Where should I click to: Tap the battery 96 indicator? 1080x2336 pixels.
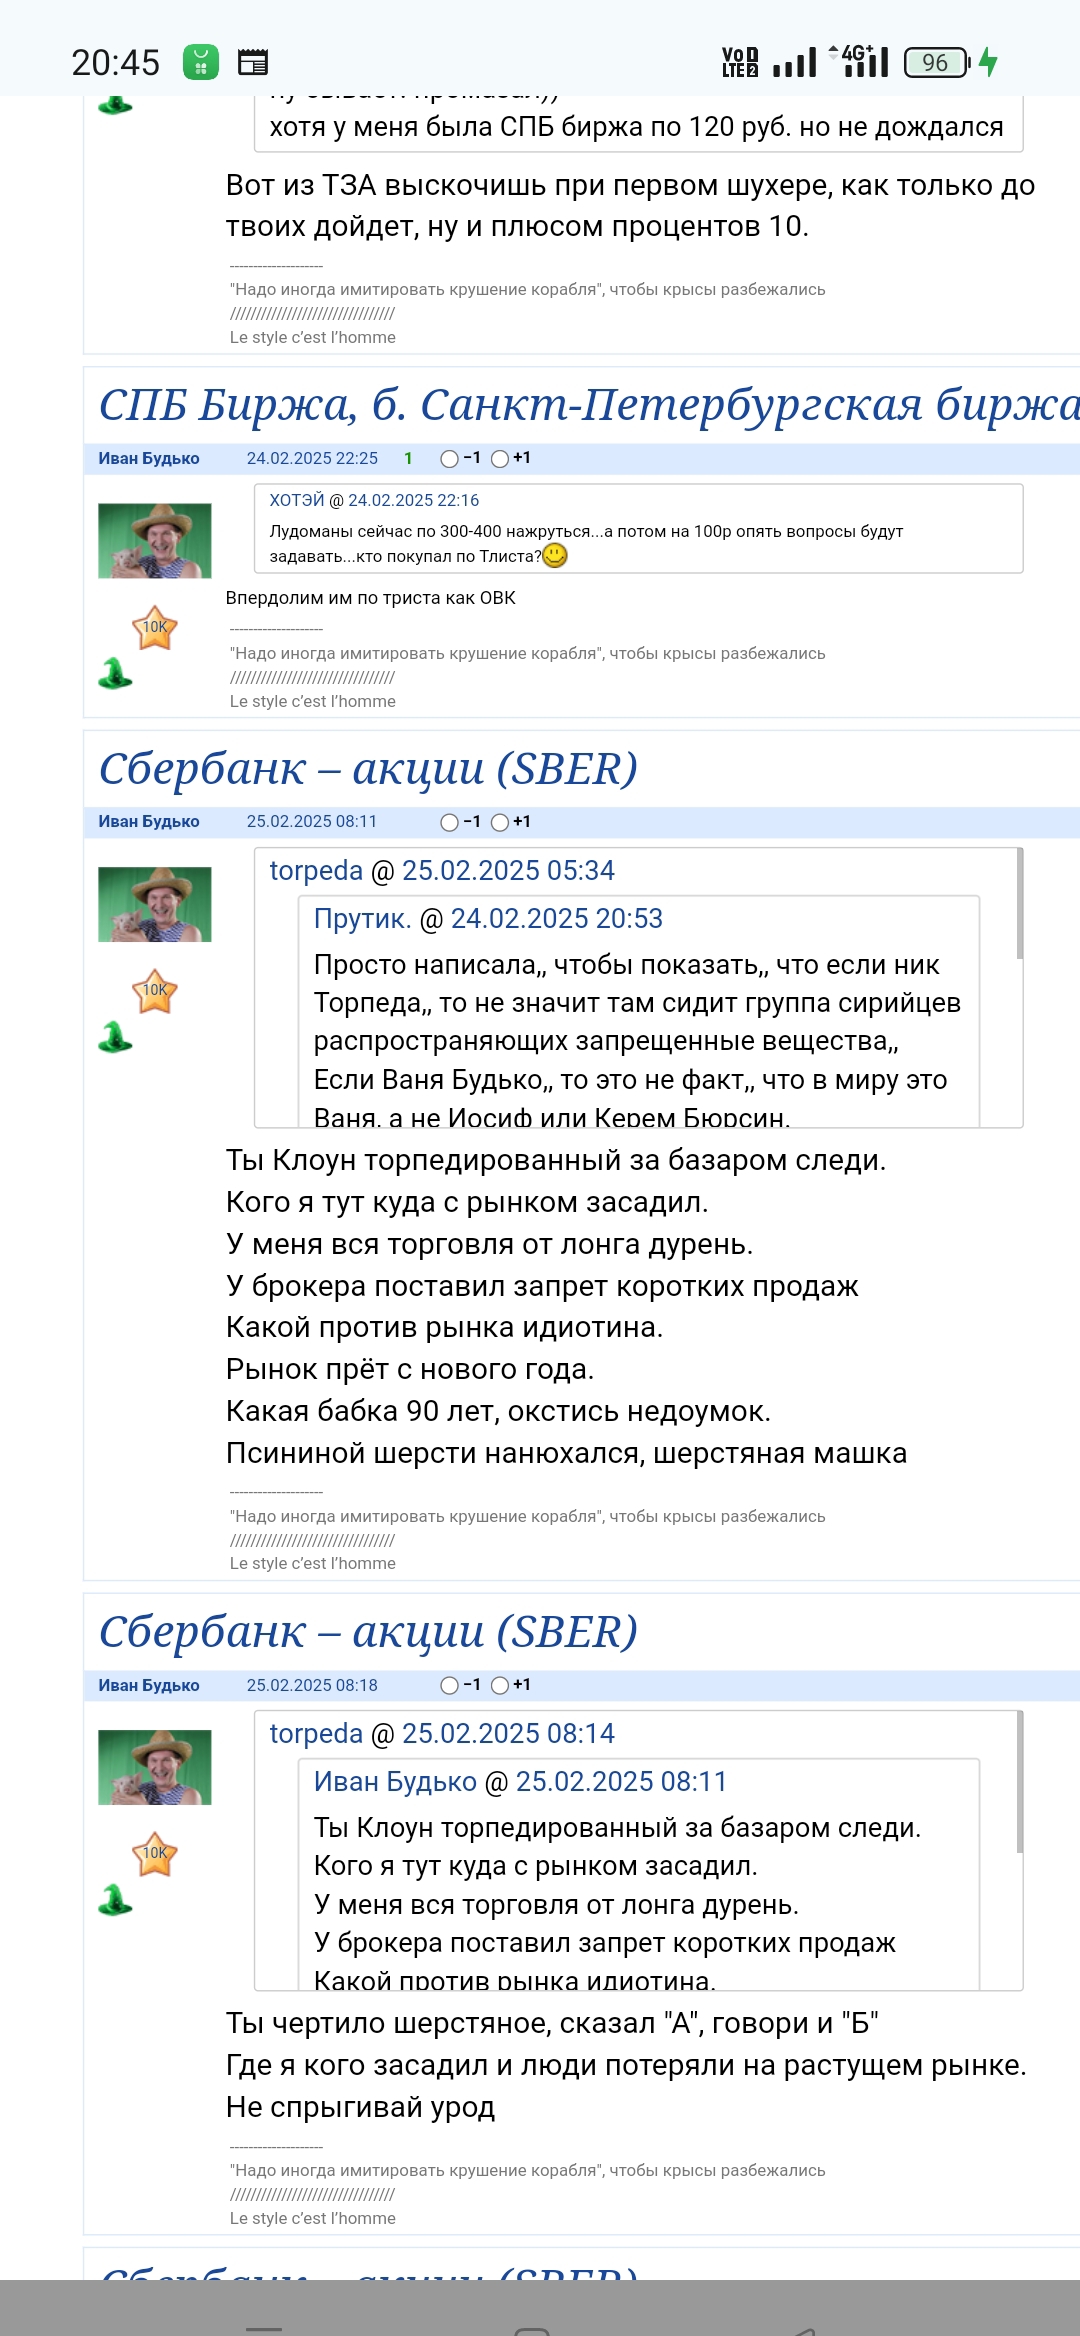937,62
